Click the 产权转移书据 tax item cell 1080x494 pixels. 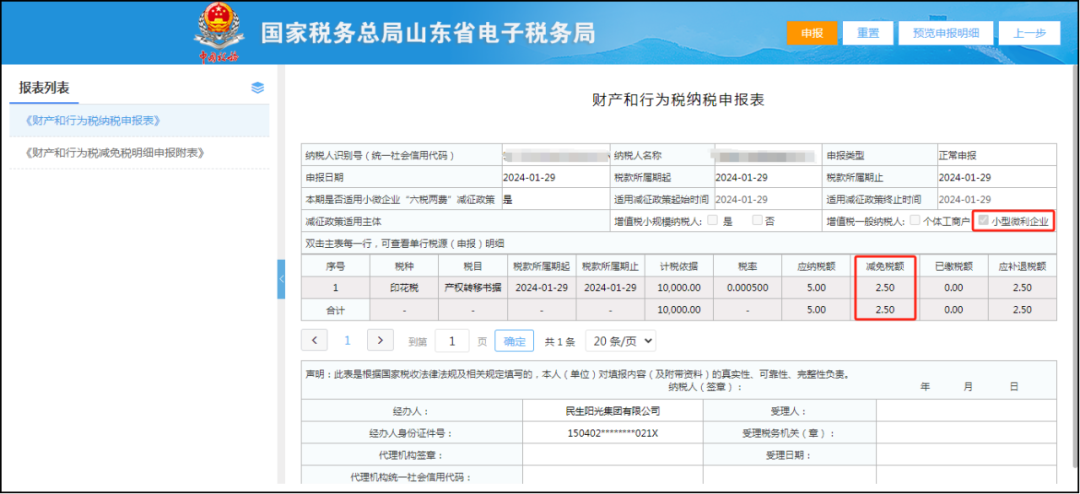(x=472, y=288)
